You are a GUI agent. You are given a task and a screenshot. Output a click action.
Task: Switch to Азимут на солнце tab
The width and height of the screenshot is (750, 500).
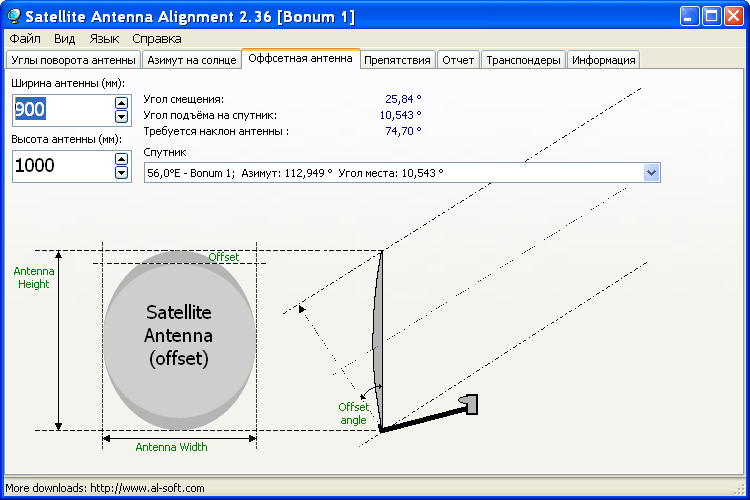pos(191,60)
